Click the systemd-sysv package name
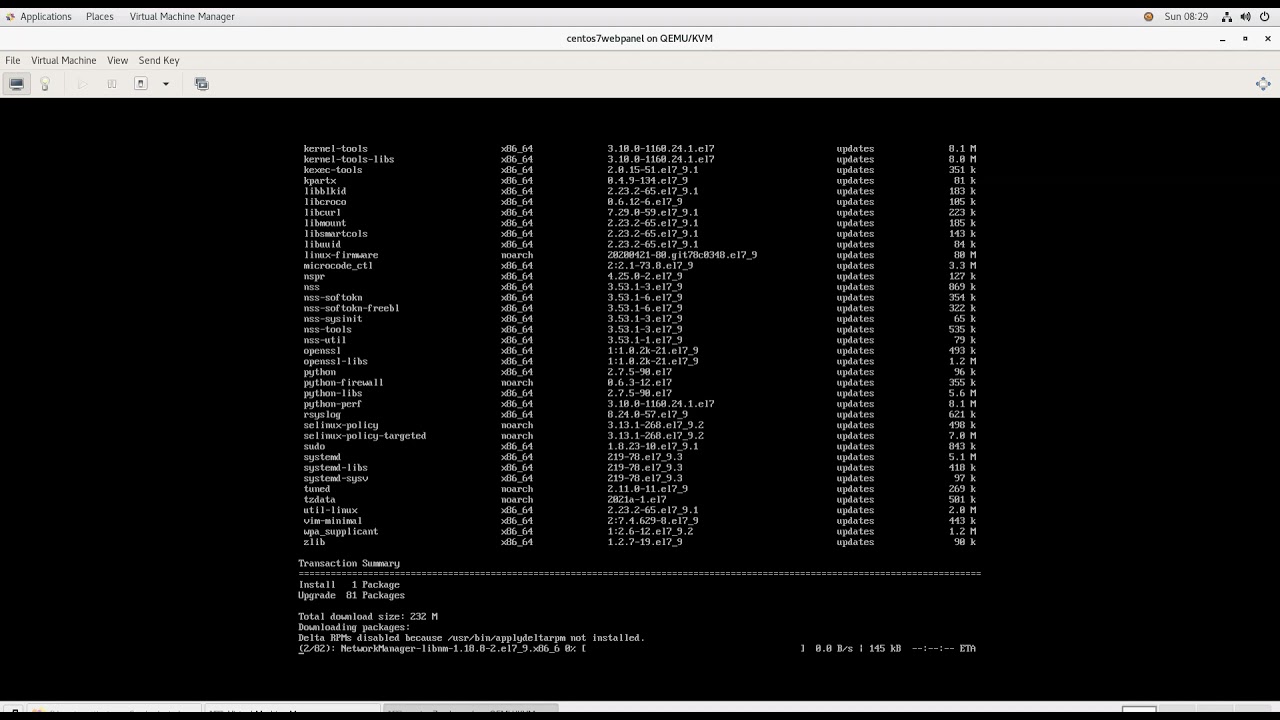Screen dimensions: 1280x720 336,478
